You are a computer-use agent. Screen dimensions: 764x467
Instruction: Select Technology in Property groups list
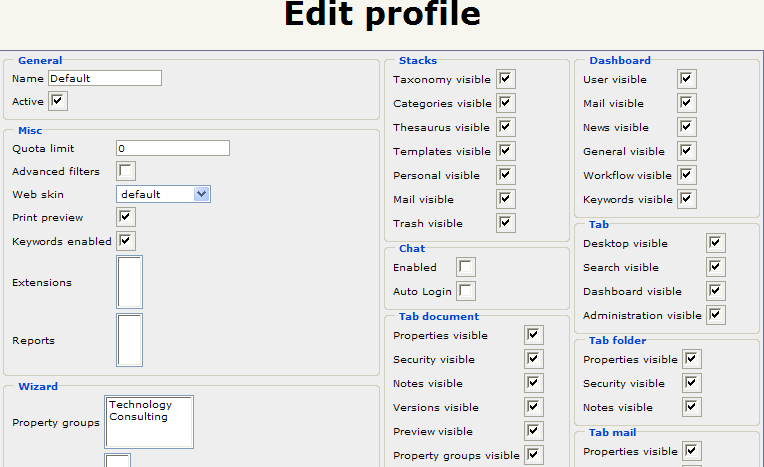click(140, 405)
